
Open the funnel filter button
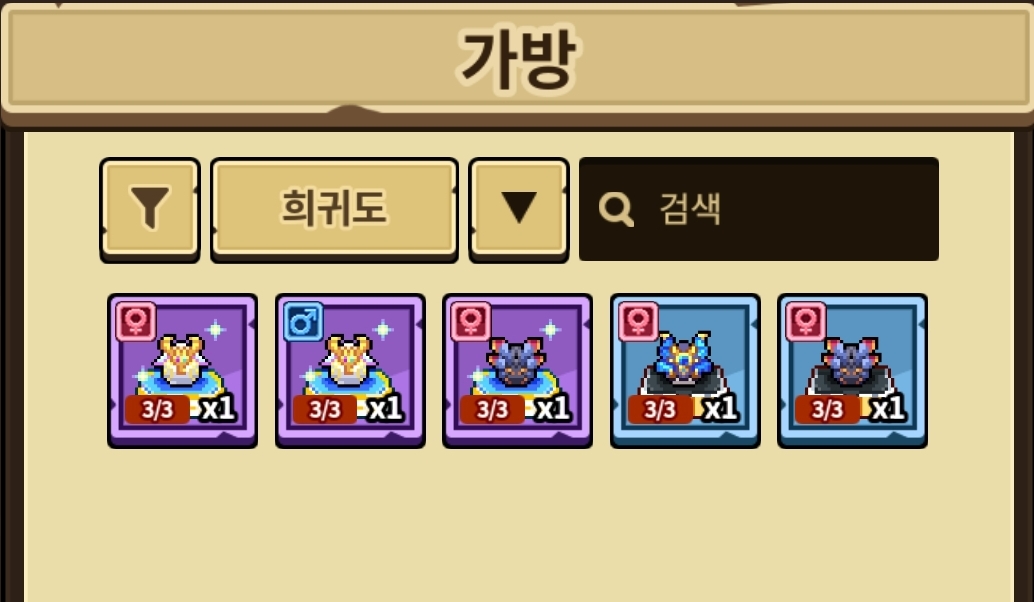(150, 209)
